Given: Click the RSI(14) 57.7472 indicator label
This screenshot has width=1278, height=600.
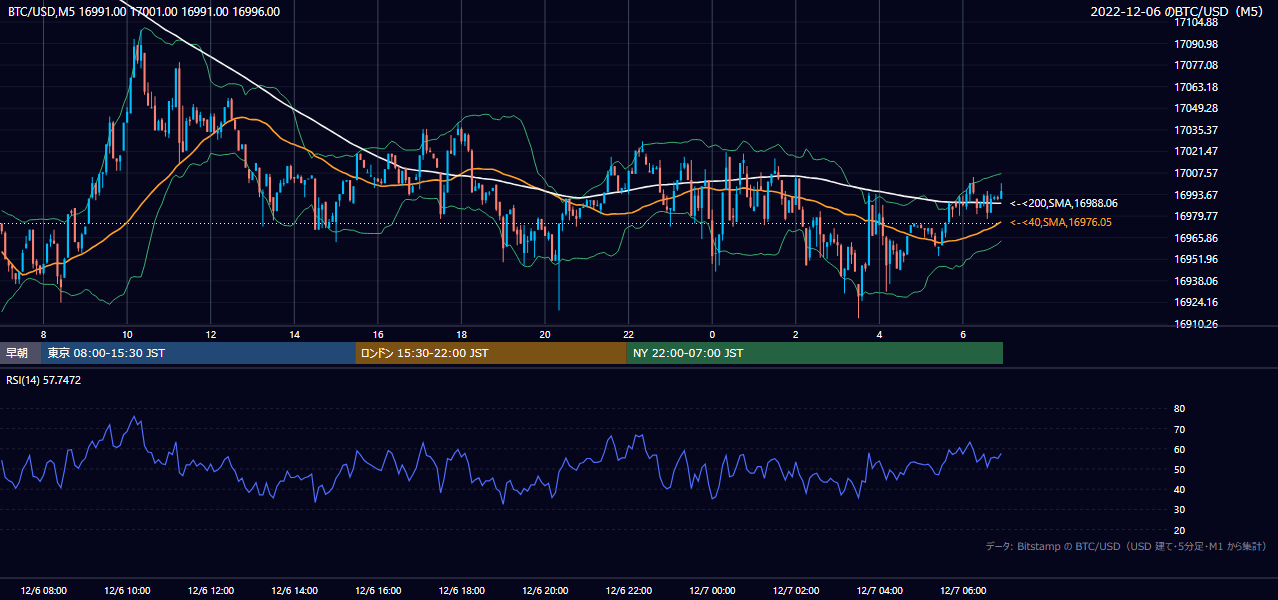Looking at the screenshot, I should [x=44, y=380].
